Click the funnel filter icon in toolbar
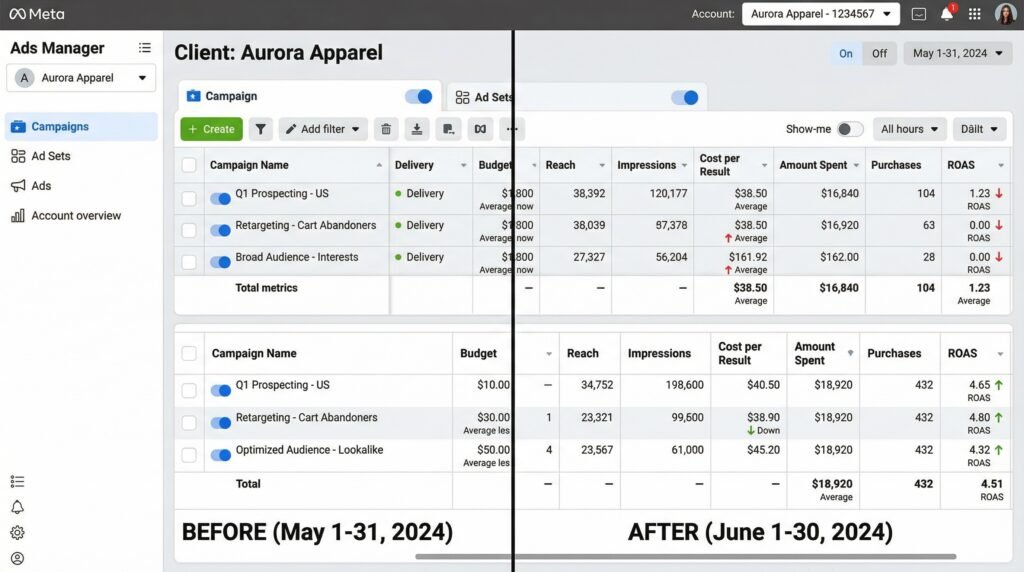The width and height of the screenshot is (1024, 572). click(260, 129)
